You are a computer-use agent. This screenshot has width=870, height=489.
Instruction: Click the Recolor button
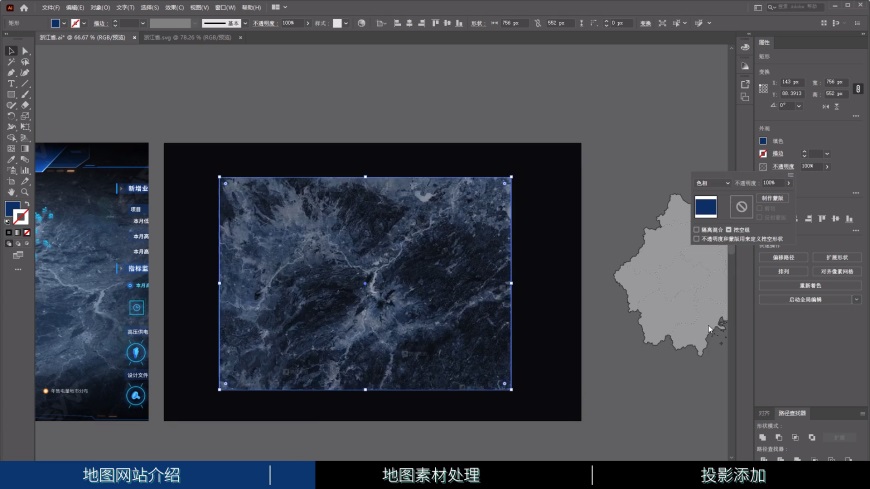810,285
